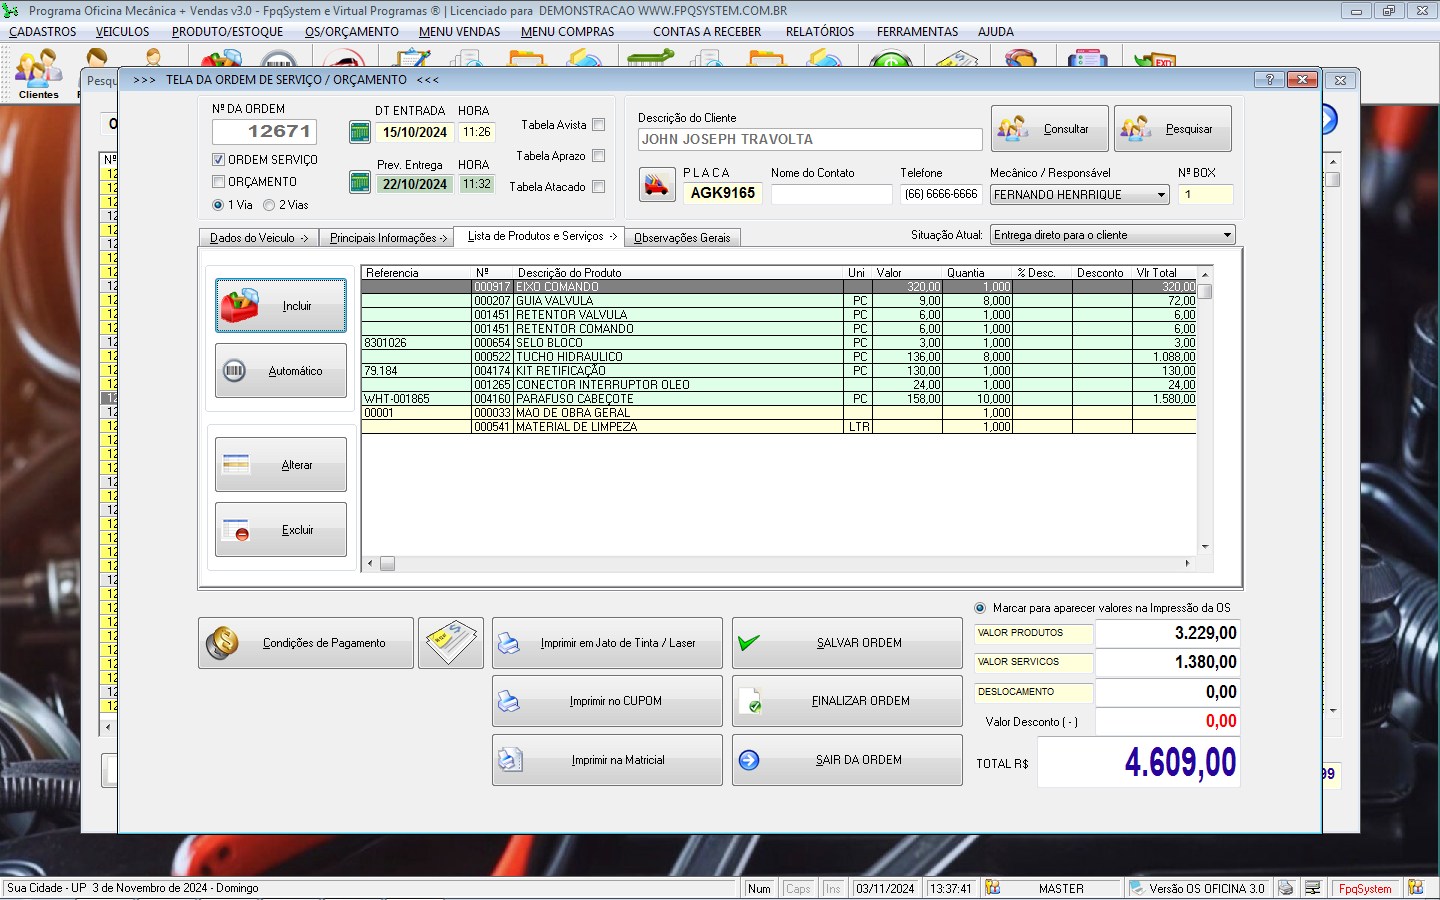The image size is (1440, 900).
Task: Select the EIXO COMANDO row
Action: point(779,287)
